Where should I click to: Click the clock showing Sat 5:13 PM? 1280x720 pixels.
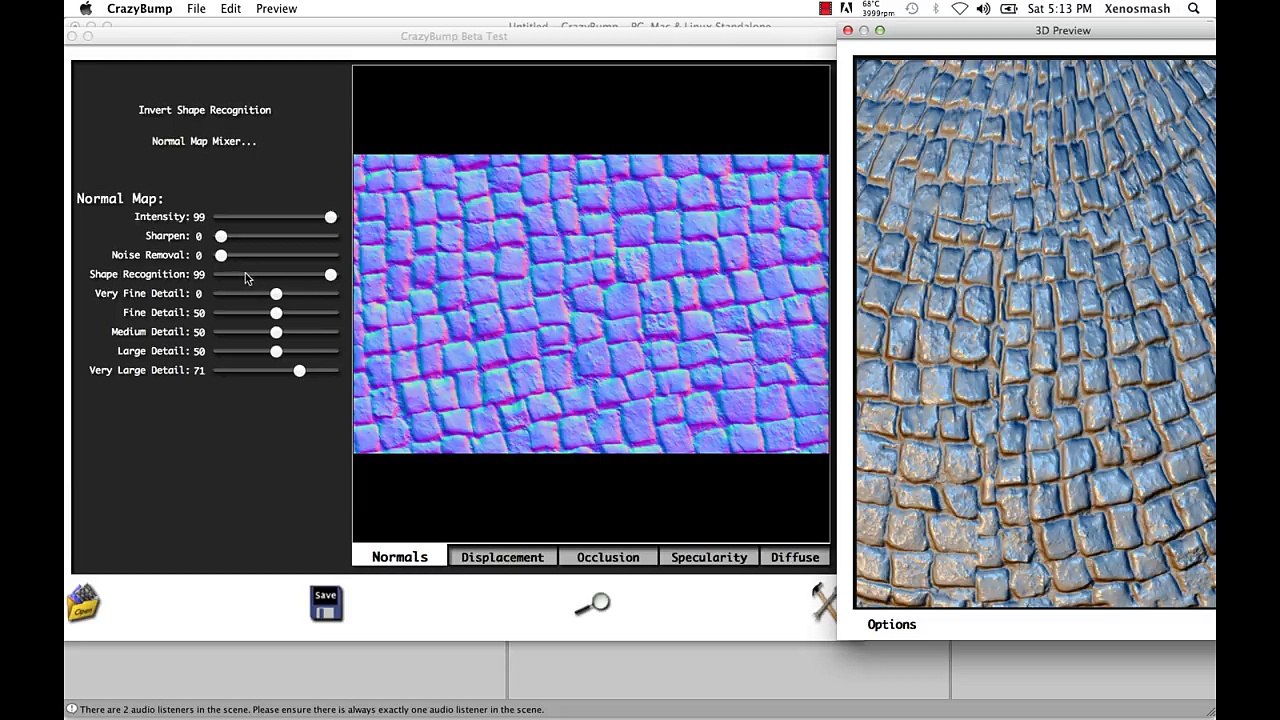[x=1059, y=8]
